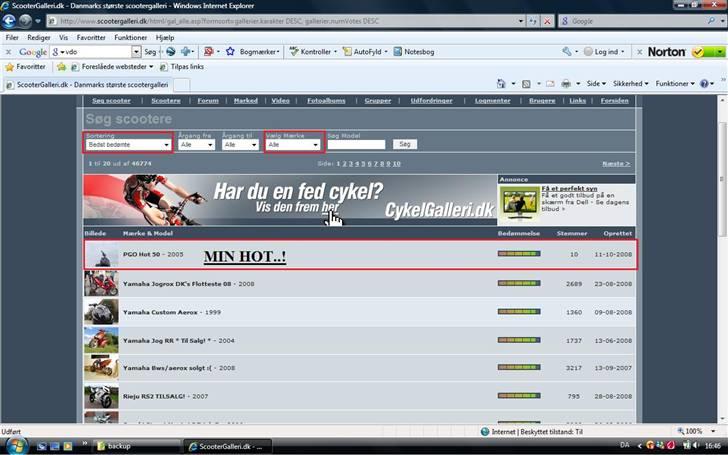
Task: Open the Rediger menu
Action: (x=39, y=38)
